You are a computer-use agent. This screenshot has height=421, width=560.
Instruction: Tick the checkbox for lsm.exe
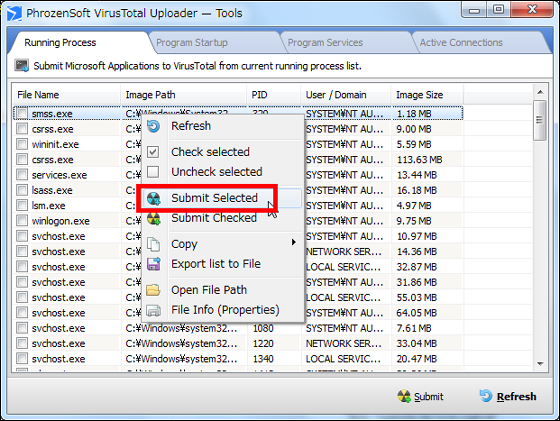coord(22,205)
